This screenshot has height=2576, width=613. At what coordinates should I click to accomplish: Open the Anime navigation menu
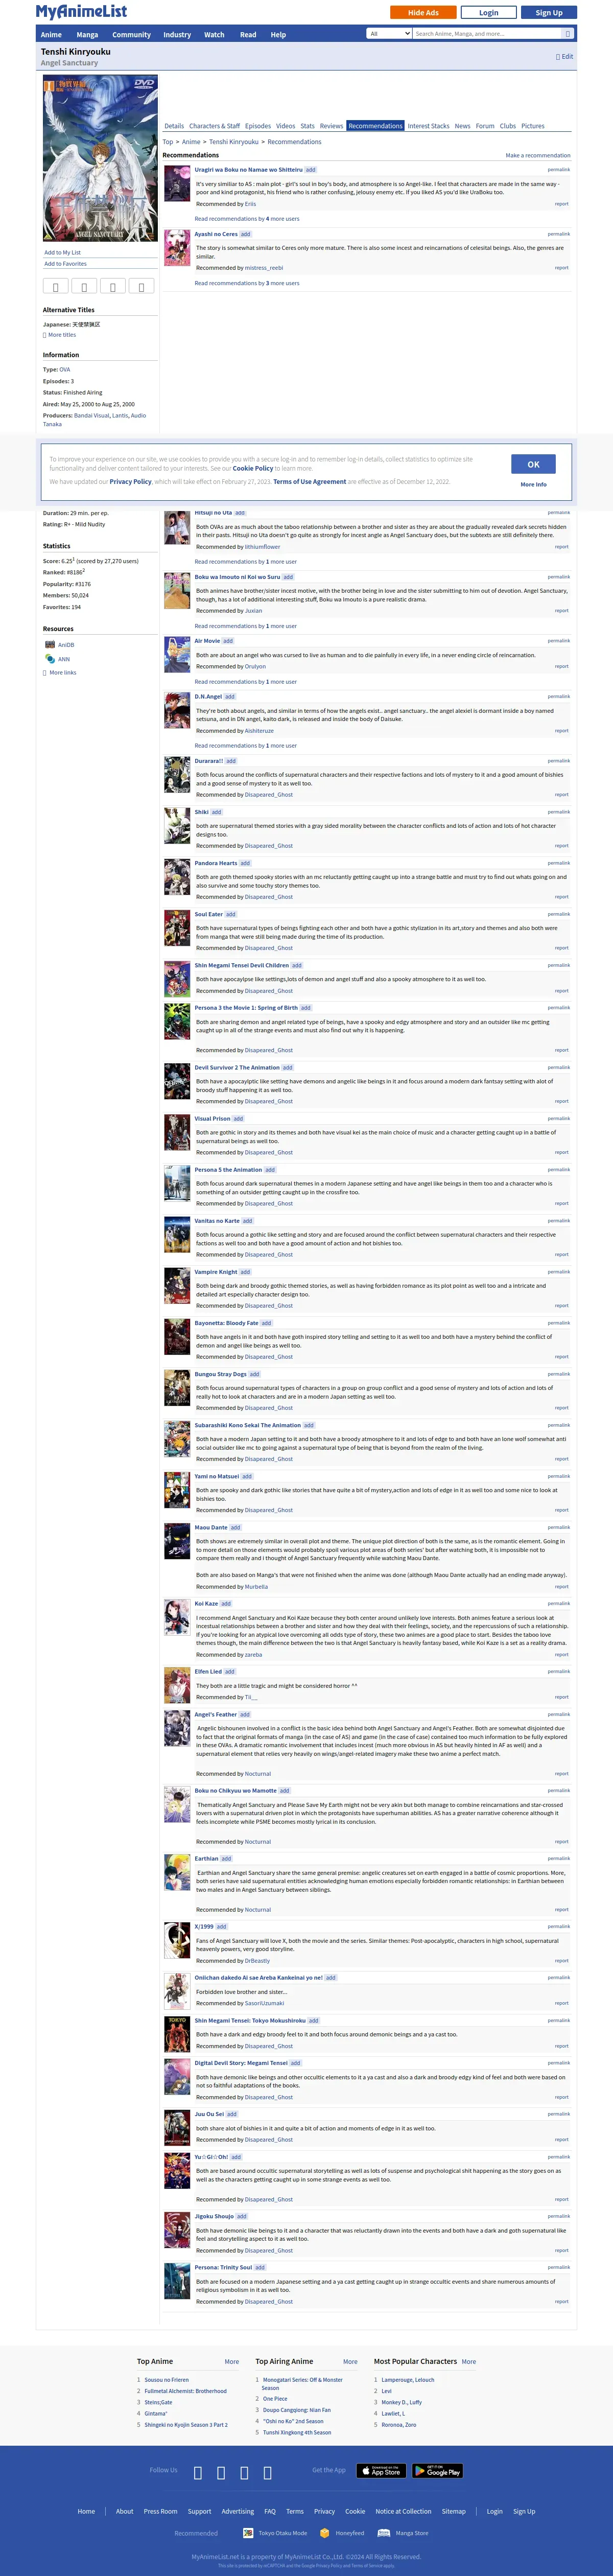coord(51,34)
